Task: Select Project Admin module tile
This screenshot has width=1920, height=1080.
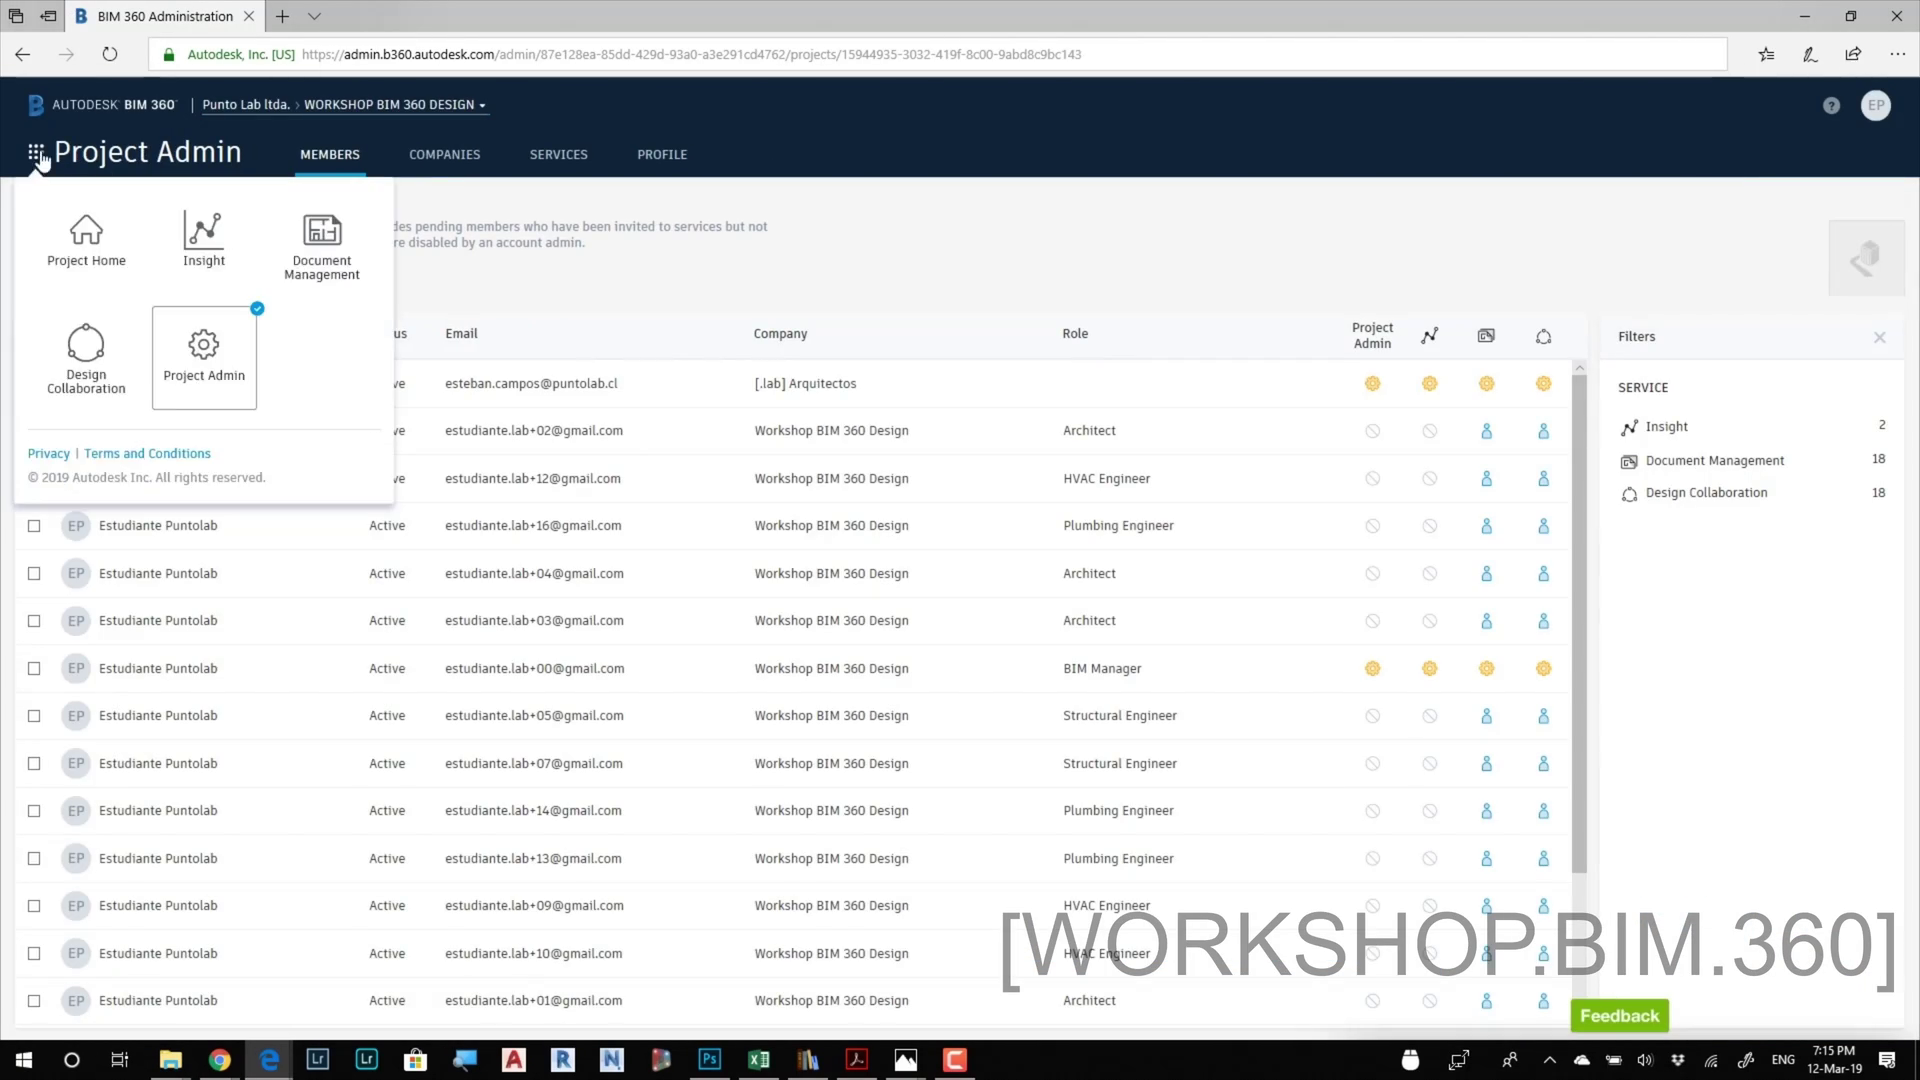Action: click(204, 357)
